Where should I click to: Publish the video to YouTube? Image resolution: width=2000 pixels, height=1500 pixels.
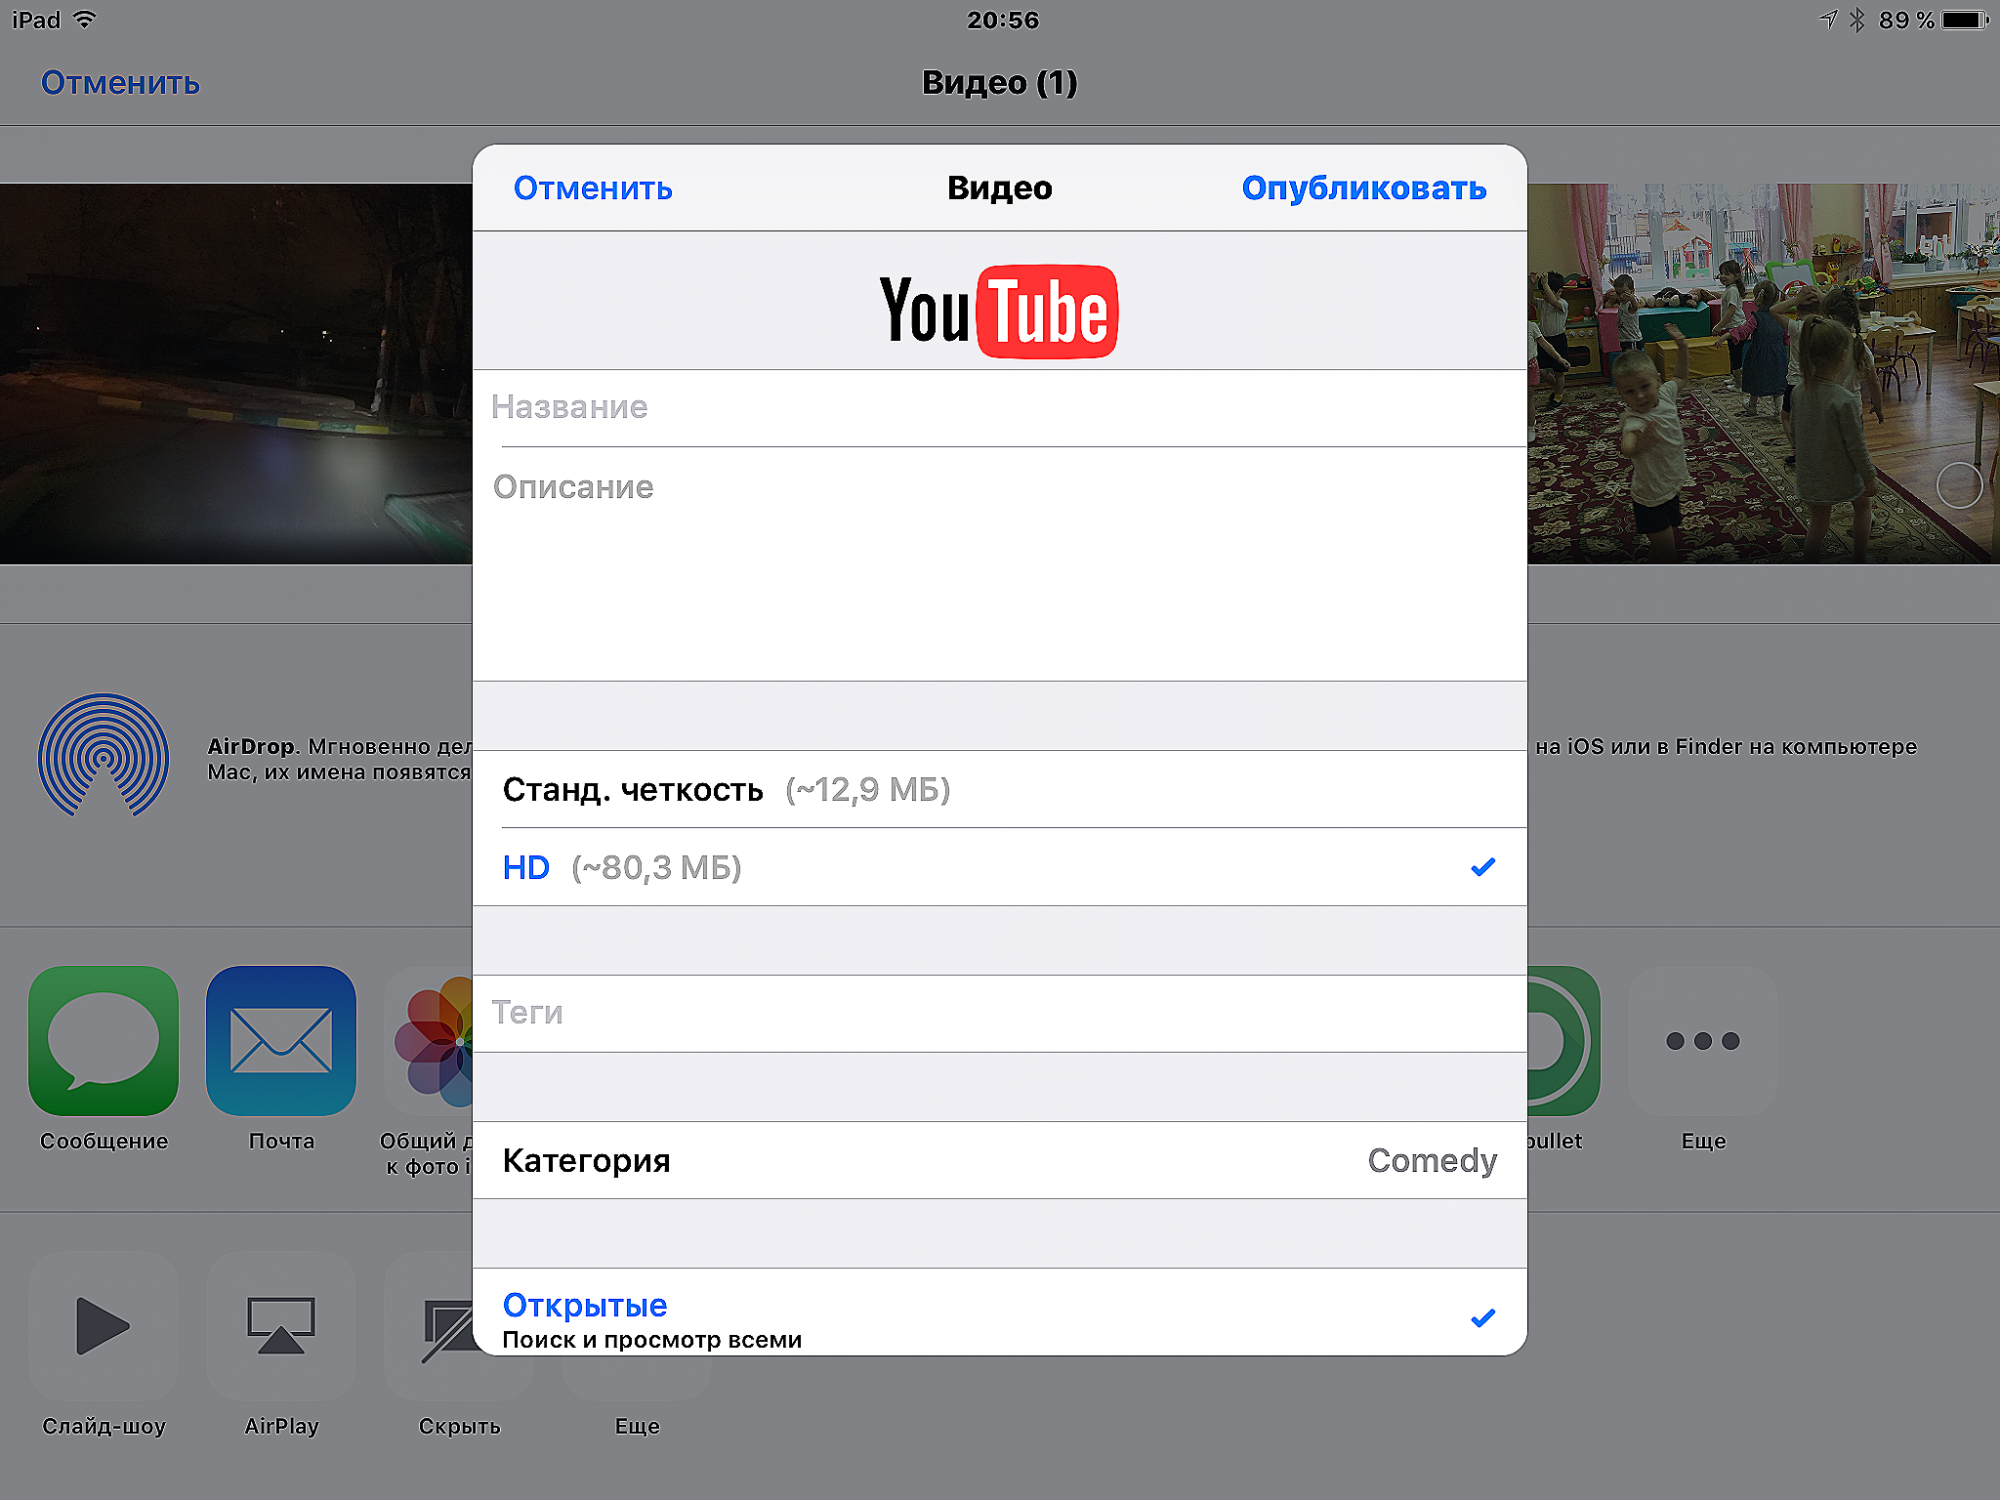(1364, 188)
